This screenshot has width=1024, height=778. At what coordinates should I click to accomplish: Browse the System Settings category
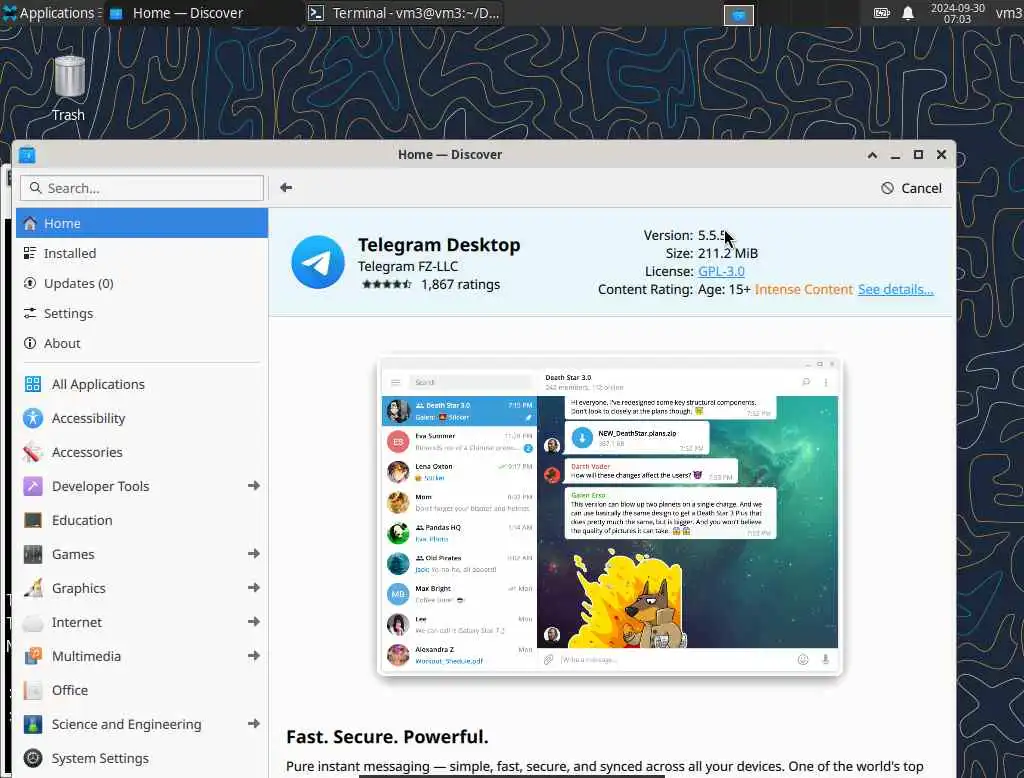point(142,758)
